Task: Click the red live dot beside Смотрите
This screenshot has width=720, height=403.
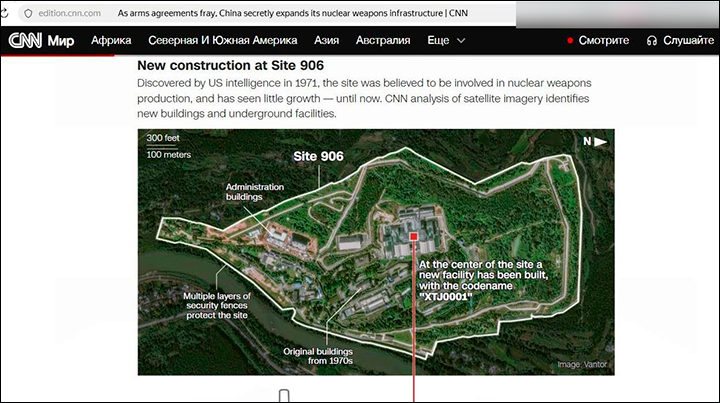Action: [570, 41]
